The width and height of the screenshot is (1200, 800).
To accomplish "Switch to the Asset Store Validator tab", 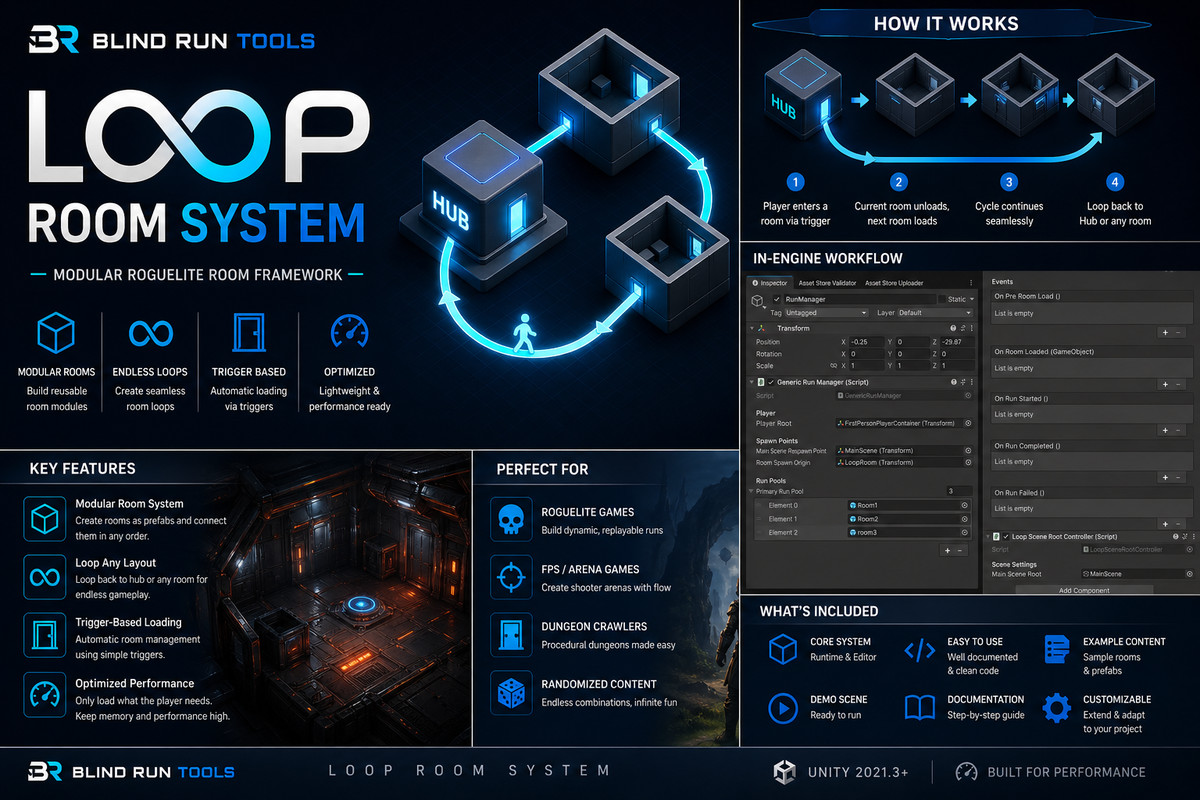I will click(x=827, y=283).
